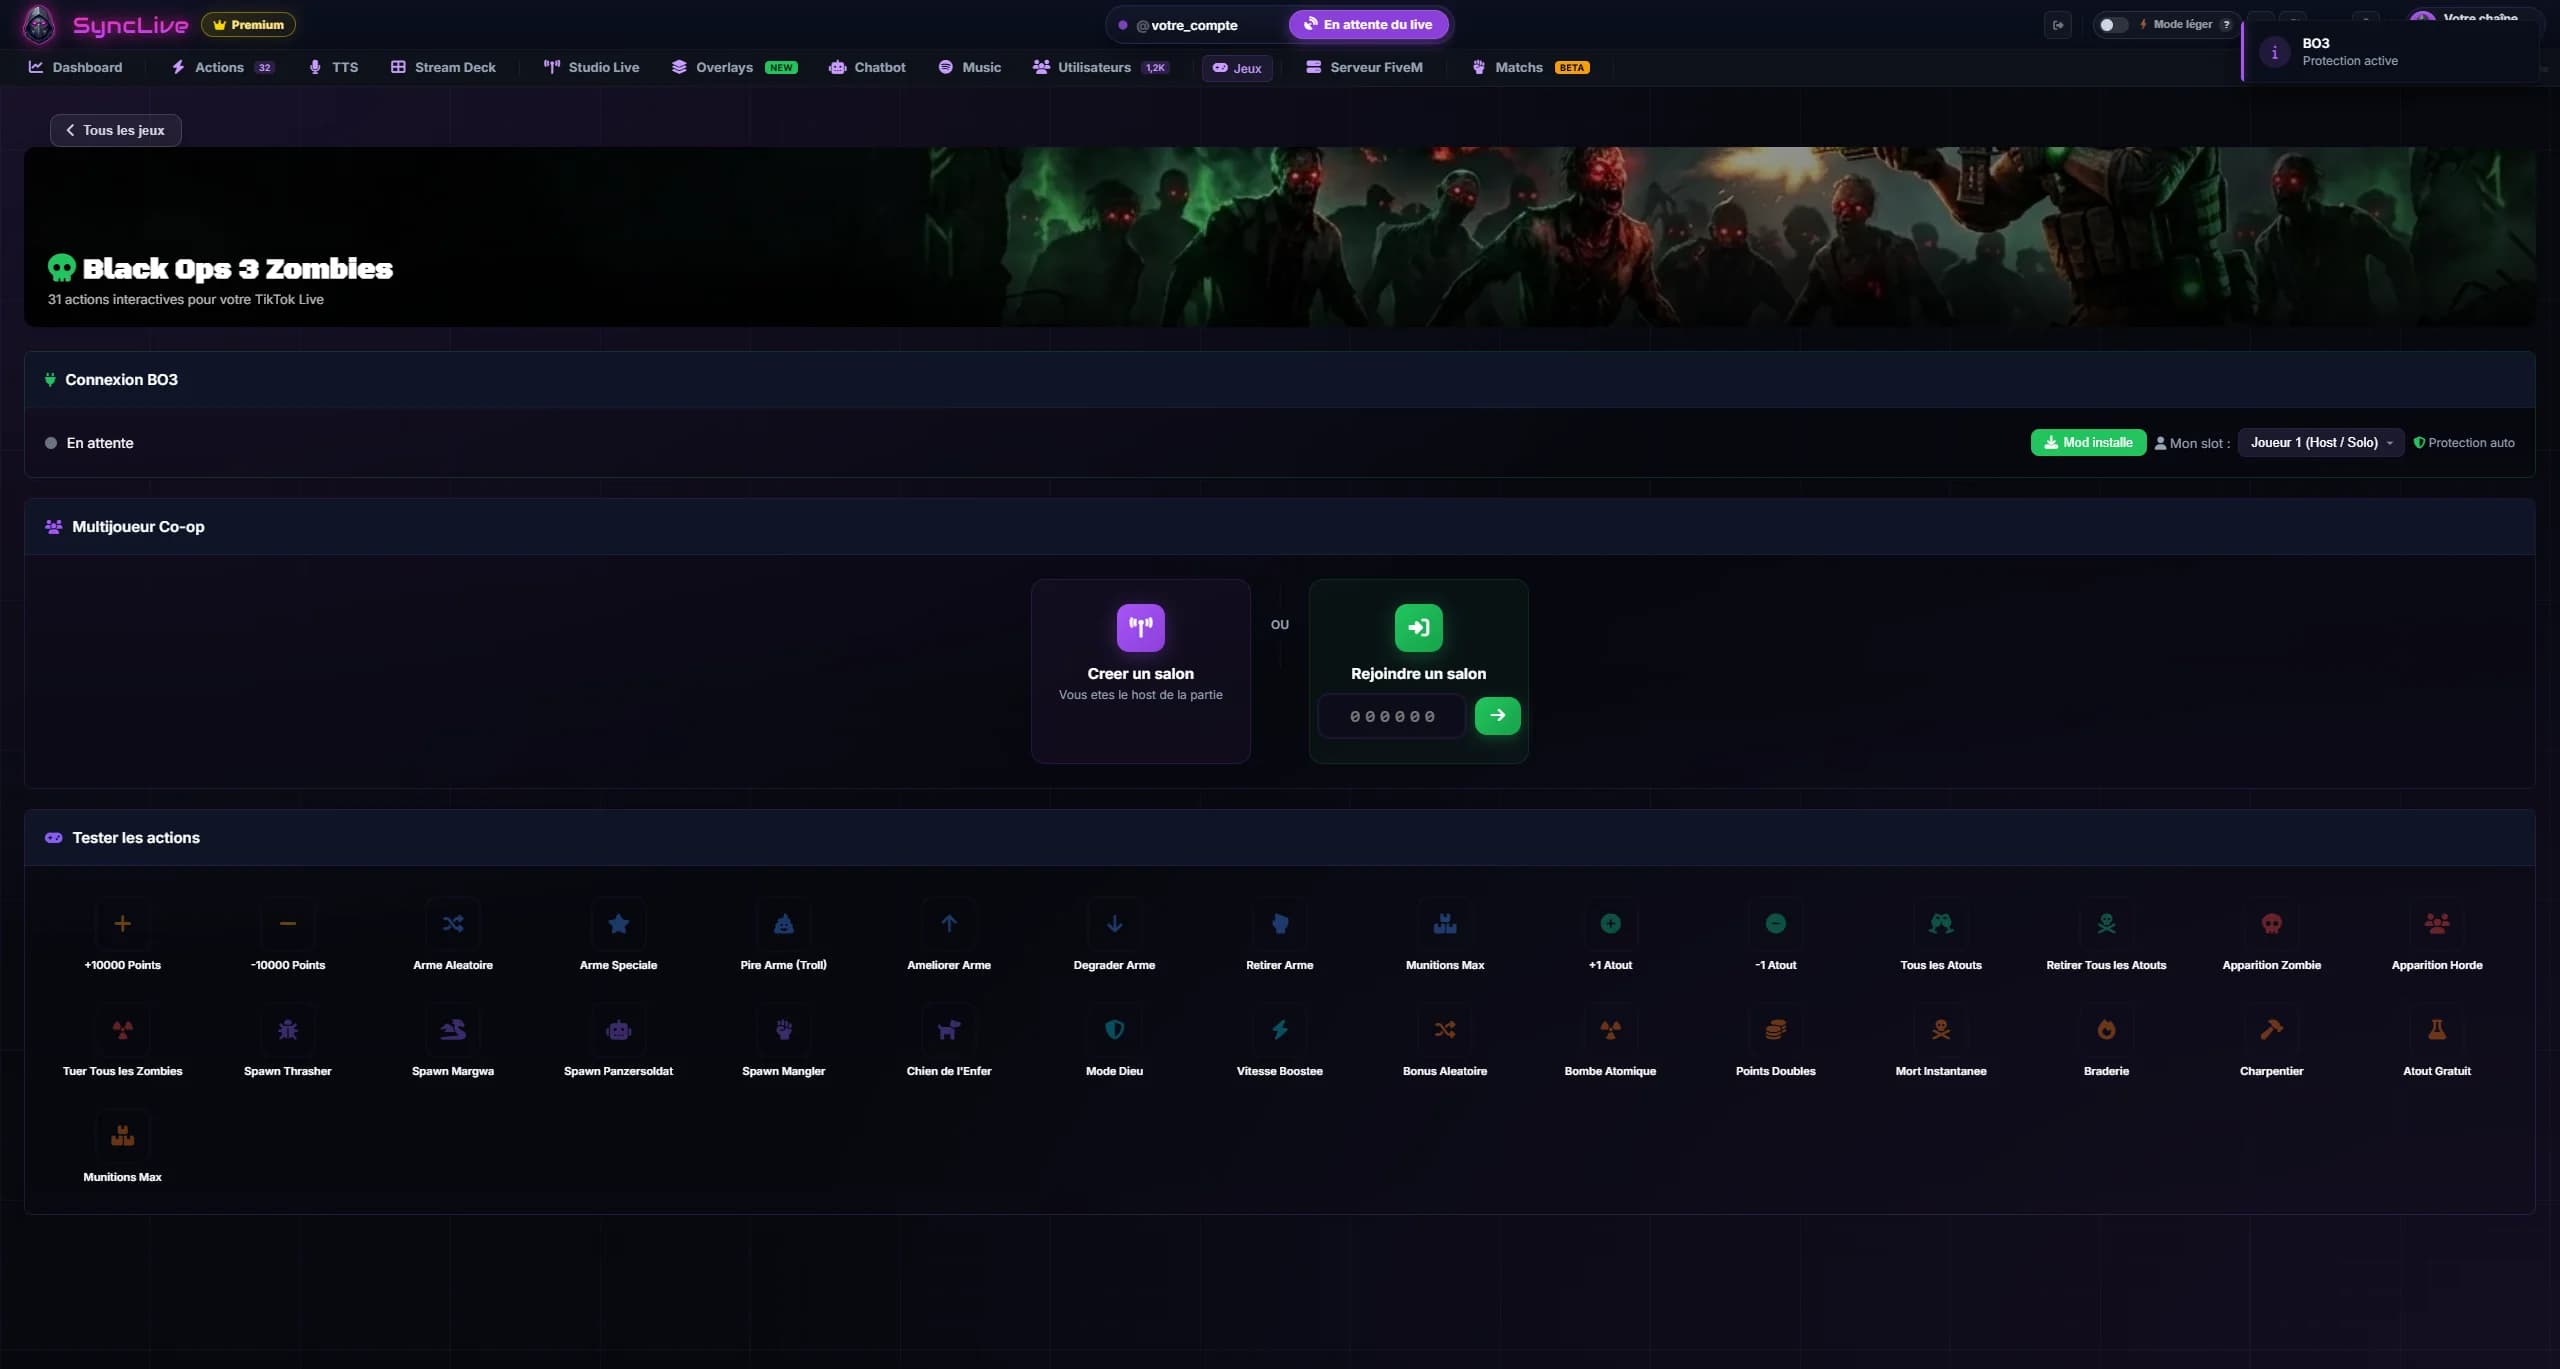Trigger the blue-icon Munitions Max action
The width and height of the screenshot is (2560, 1369).
coord(1445,924)
